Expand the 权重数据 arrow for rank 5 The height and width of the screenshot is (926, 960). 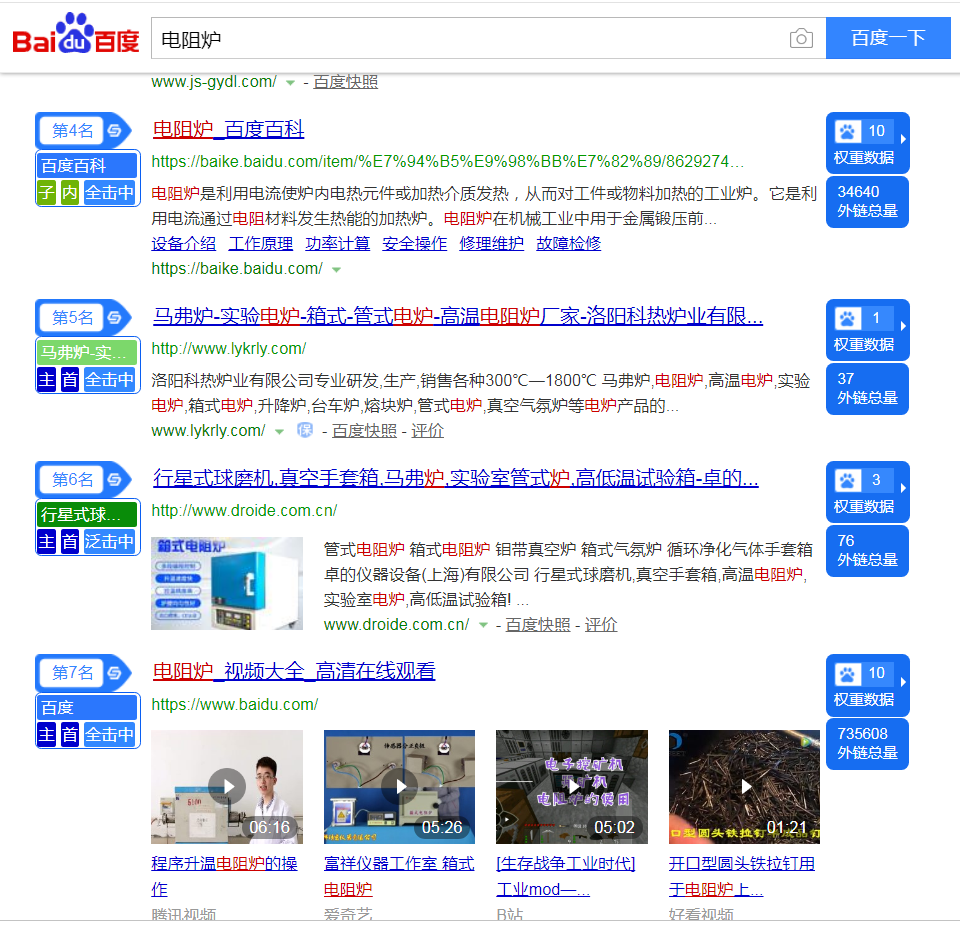tap(903, 326)
